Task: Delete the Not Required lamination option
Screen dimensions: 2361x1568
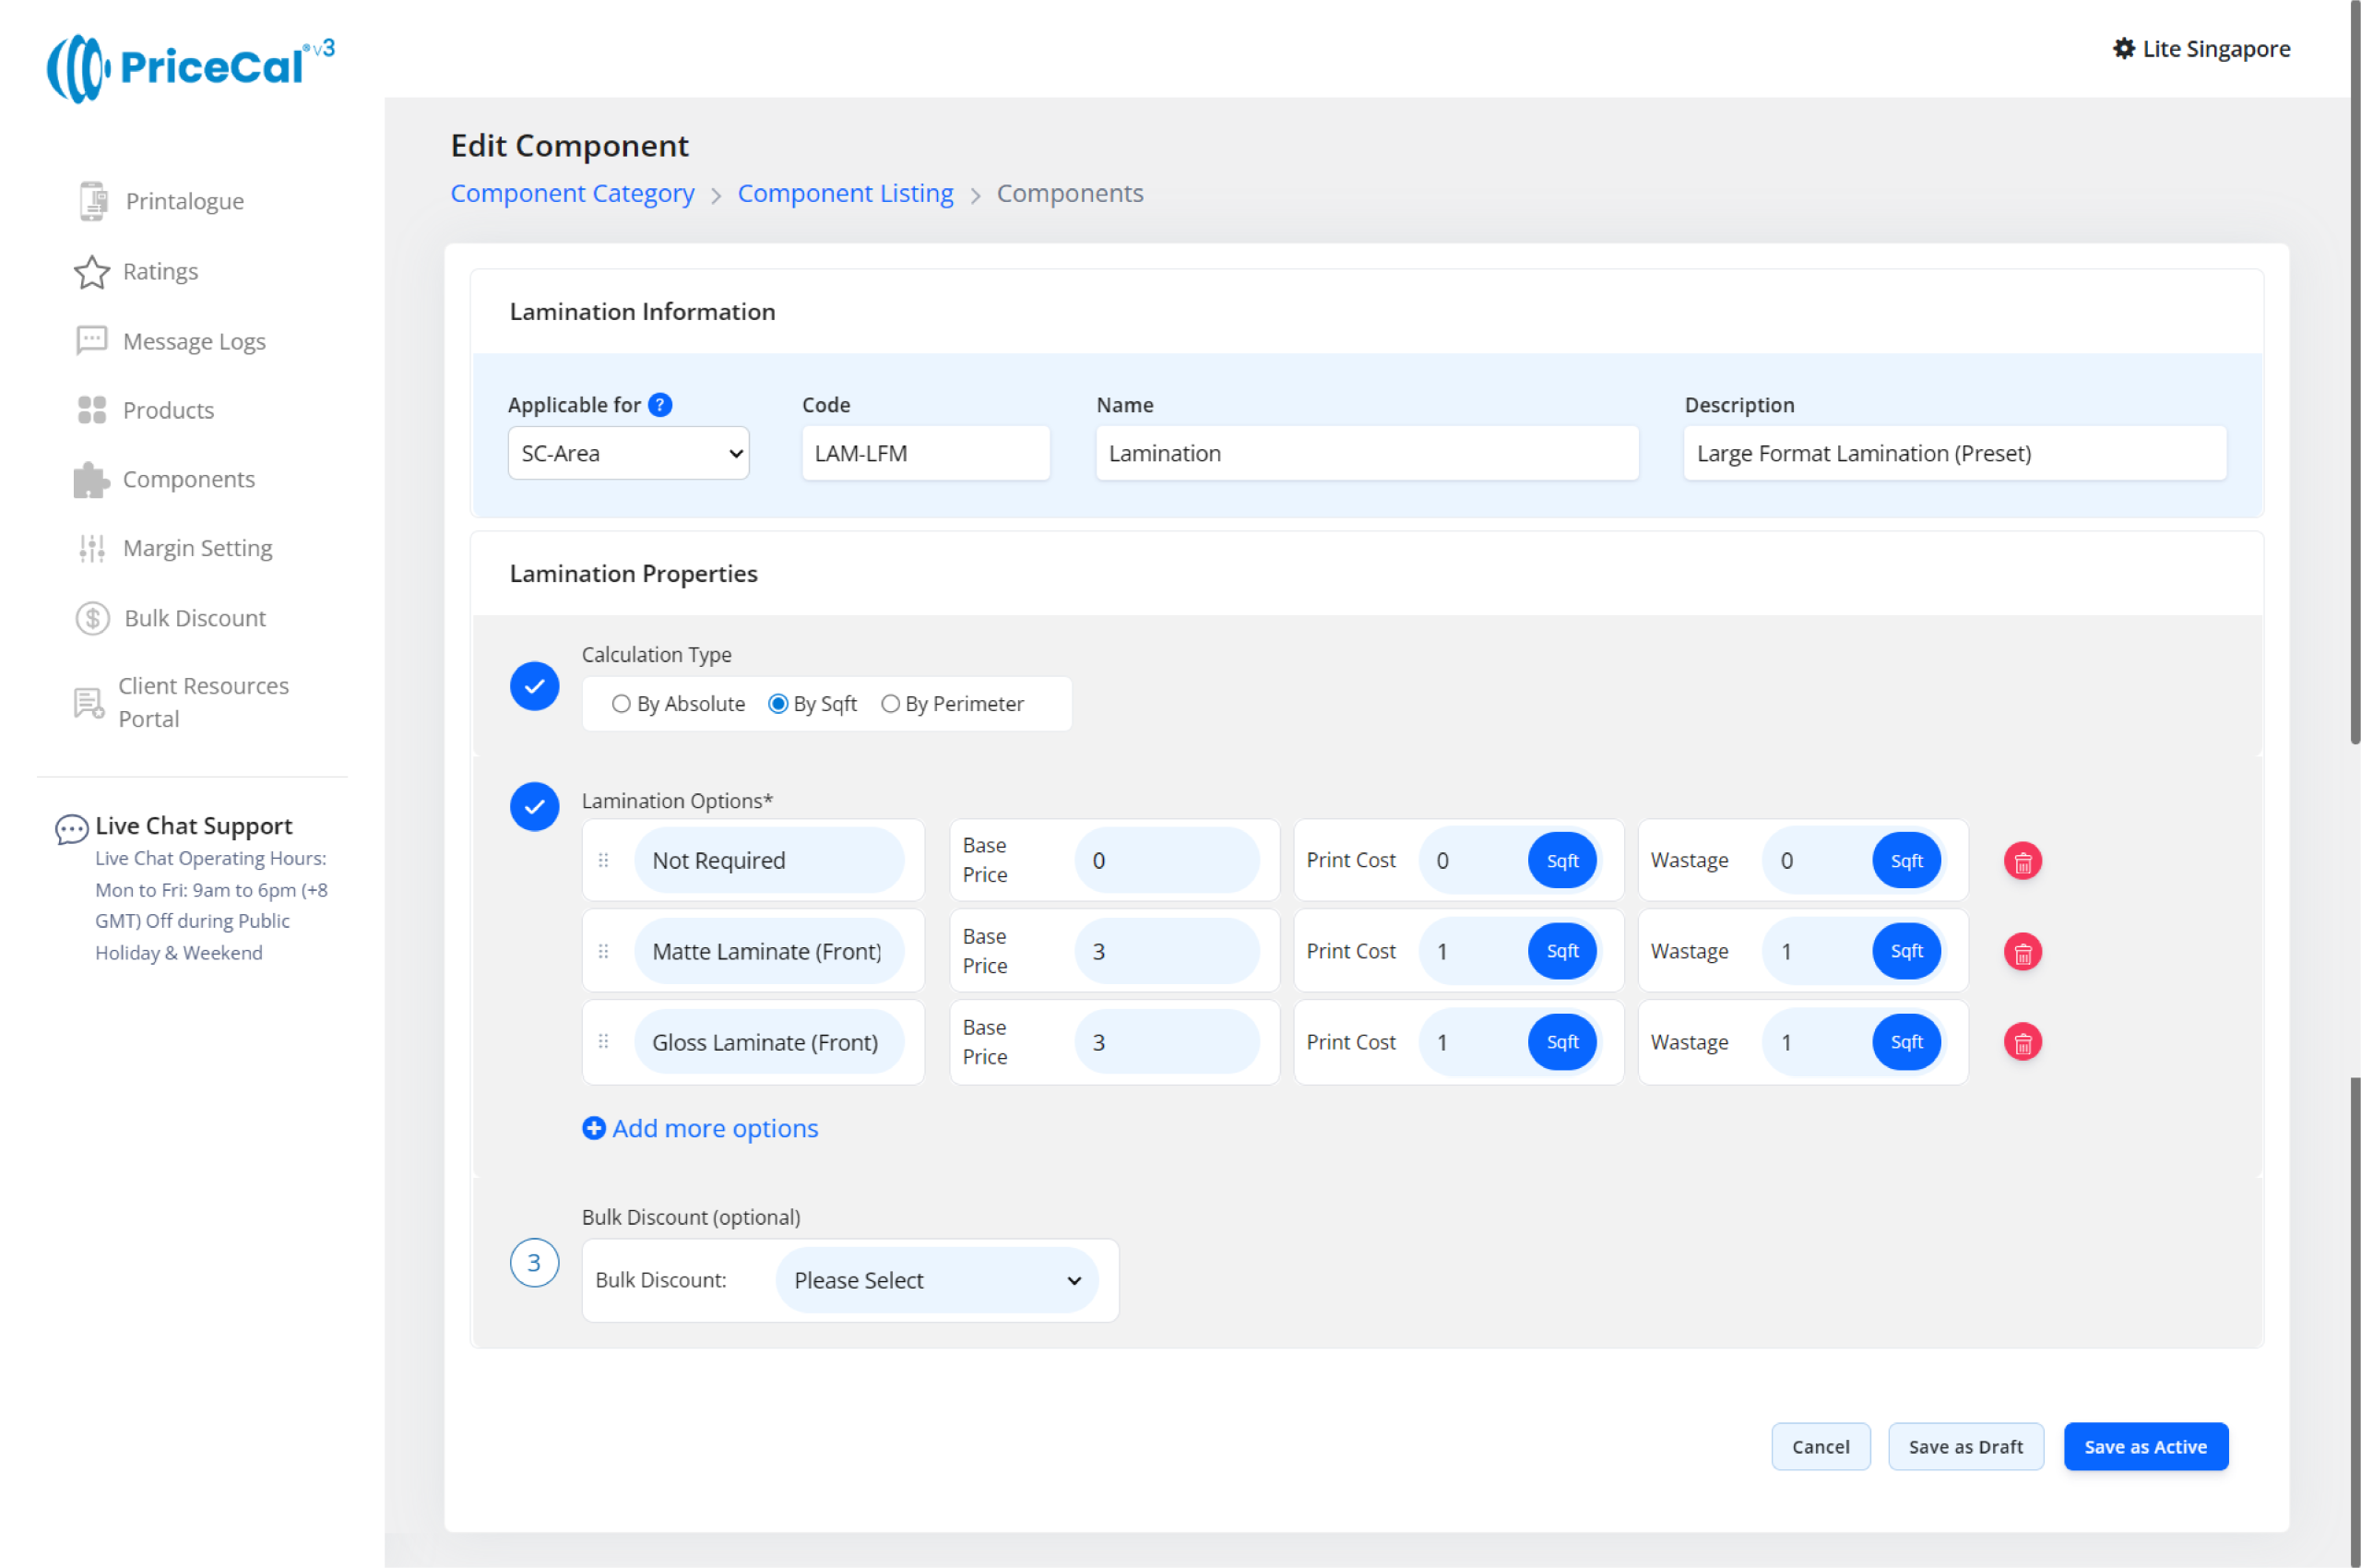Action: (x=2022, y=861)
